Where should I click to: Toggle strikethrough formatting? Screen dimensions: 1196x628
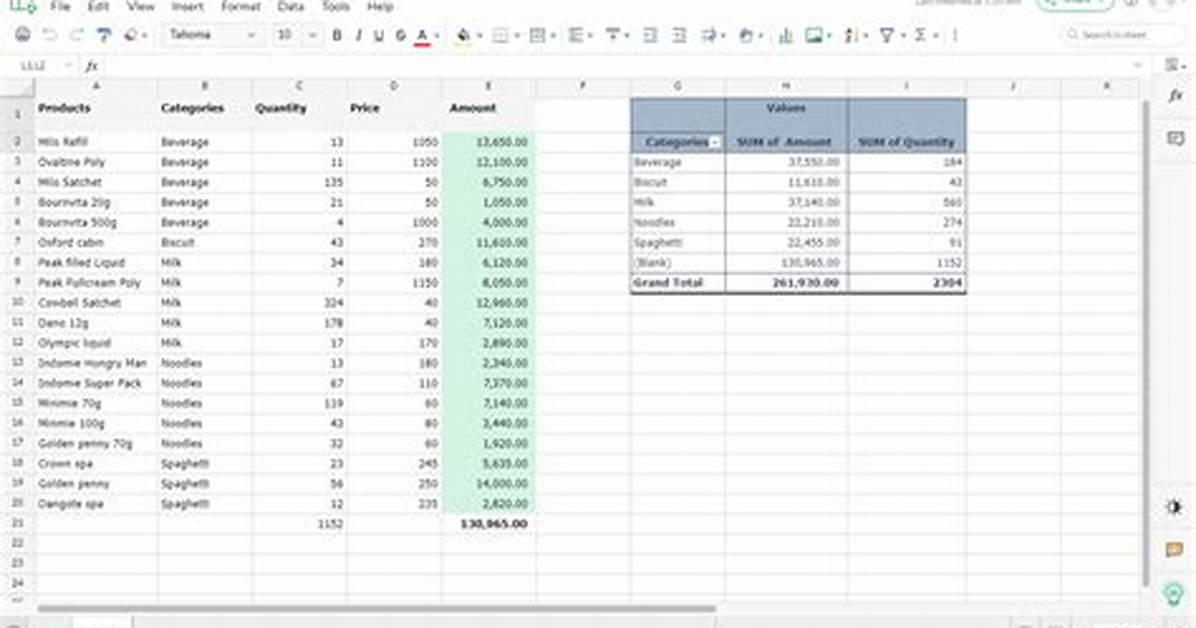coord(400,35)
